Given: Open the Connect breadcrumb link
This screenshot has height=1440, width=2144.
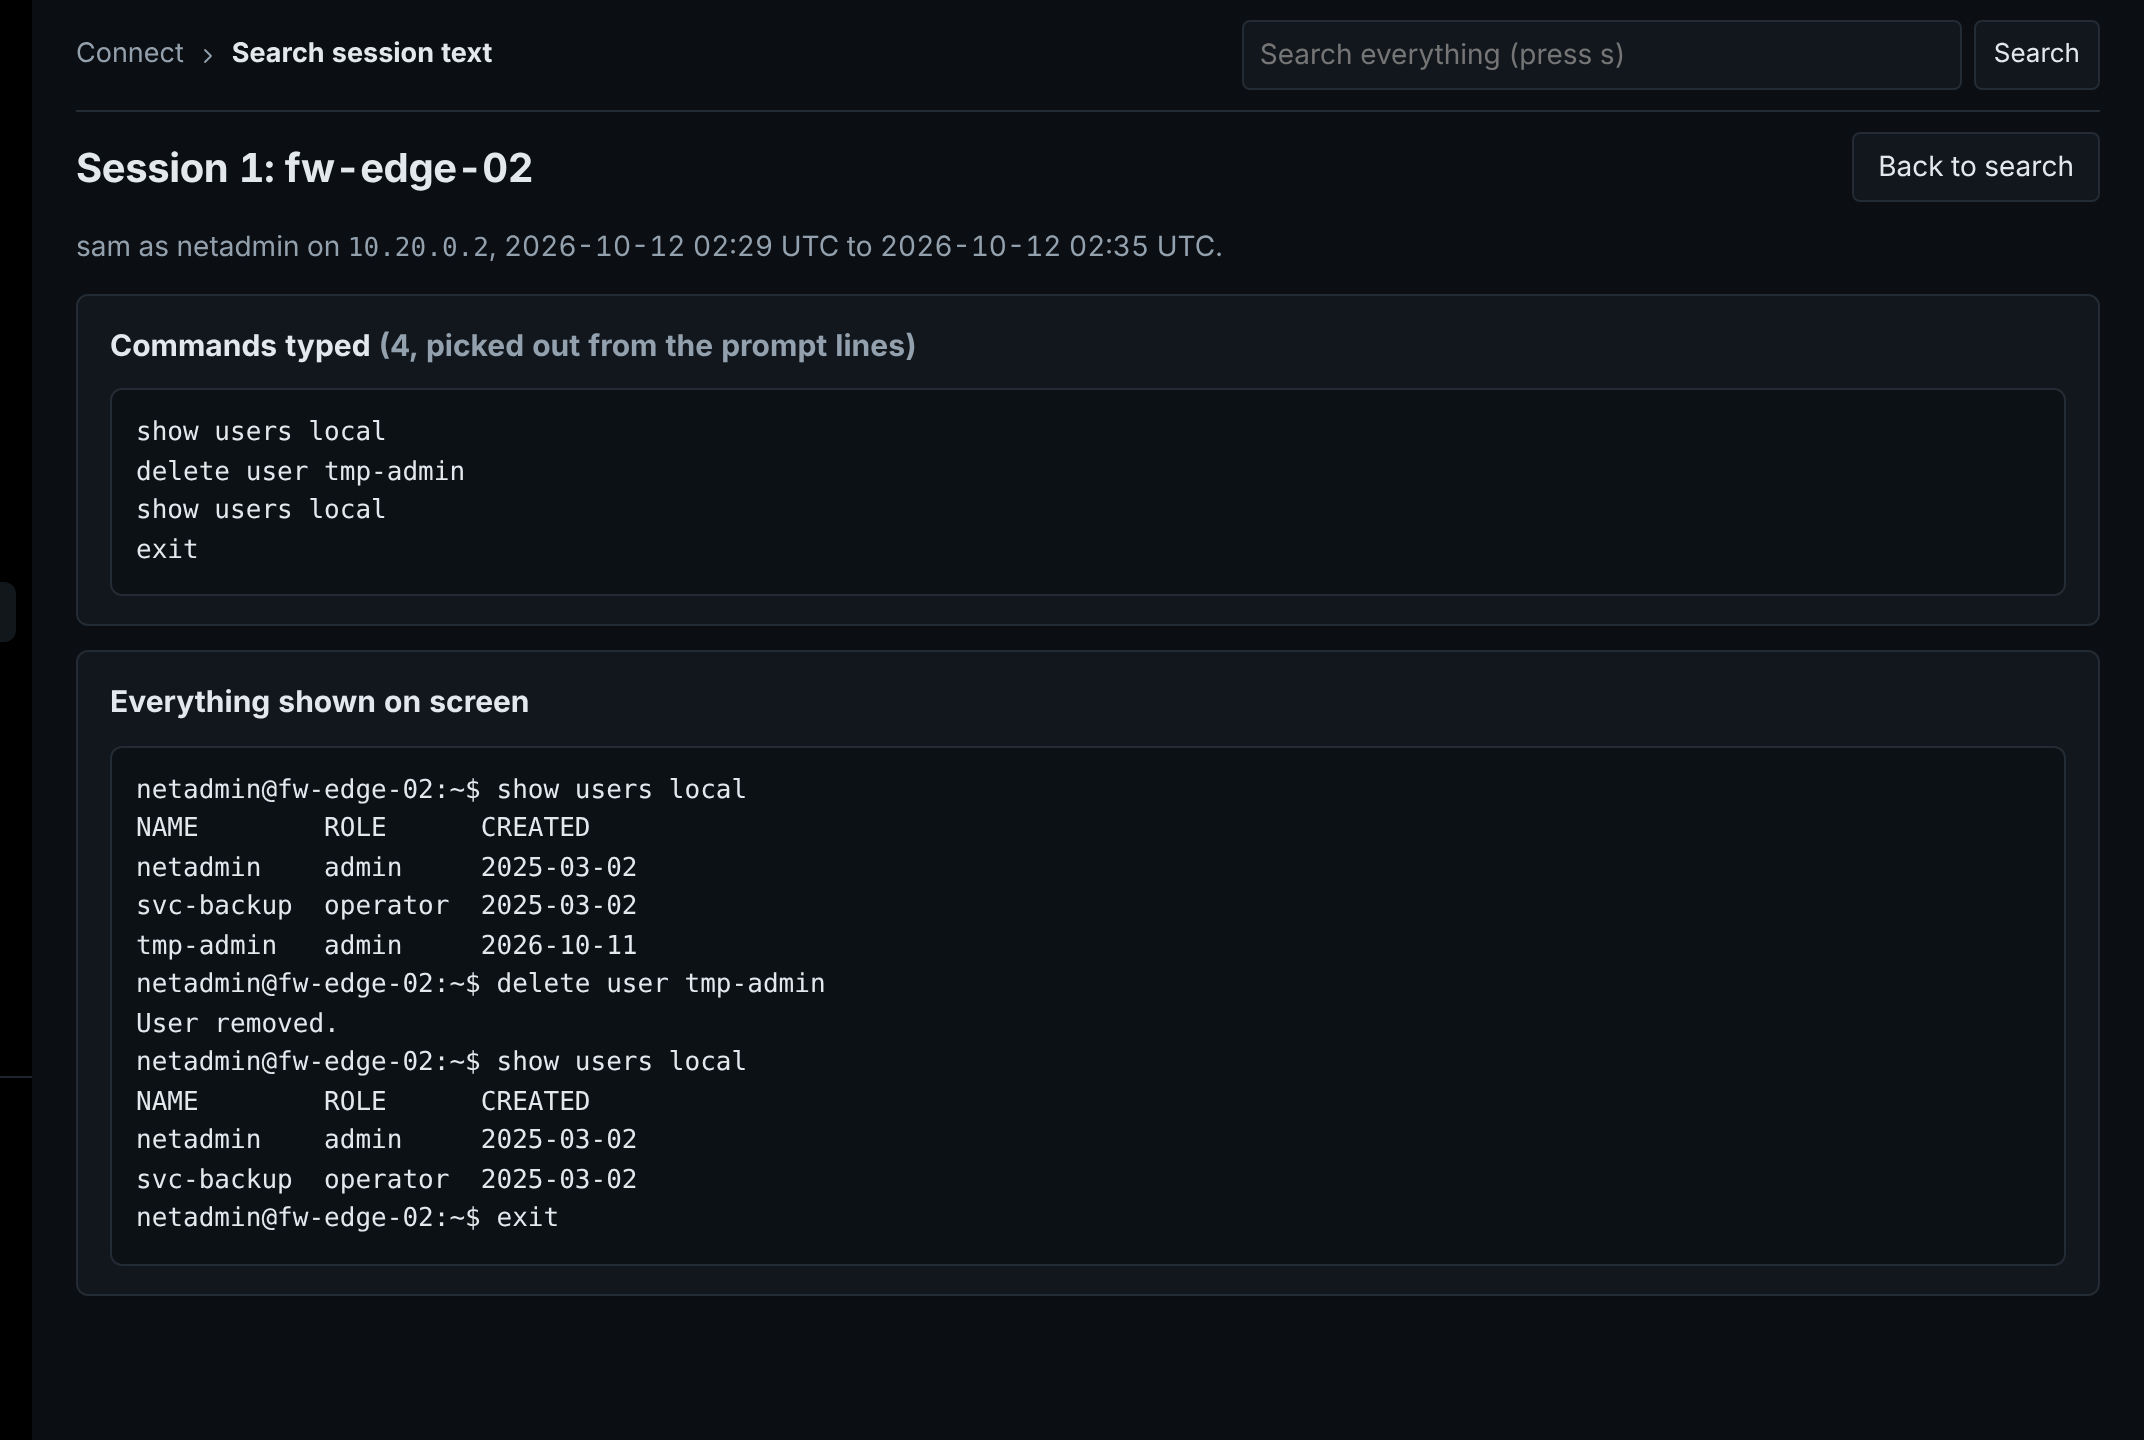Looking at the screenshot, I should tap(130, 53).
